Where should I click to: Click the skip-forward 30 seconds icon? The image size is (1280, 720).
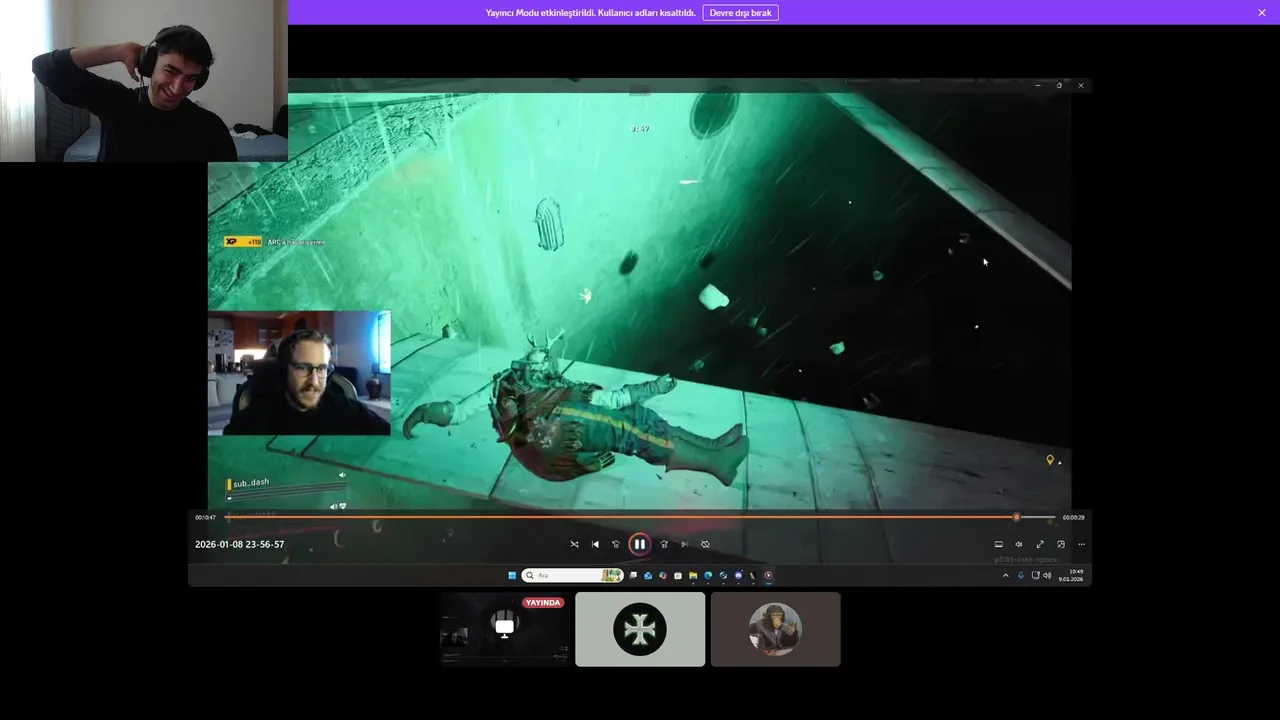(664, 544)
